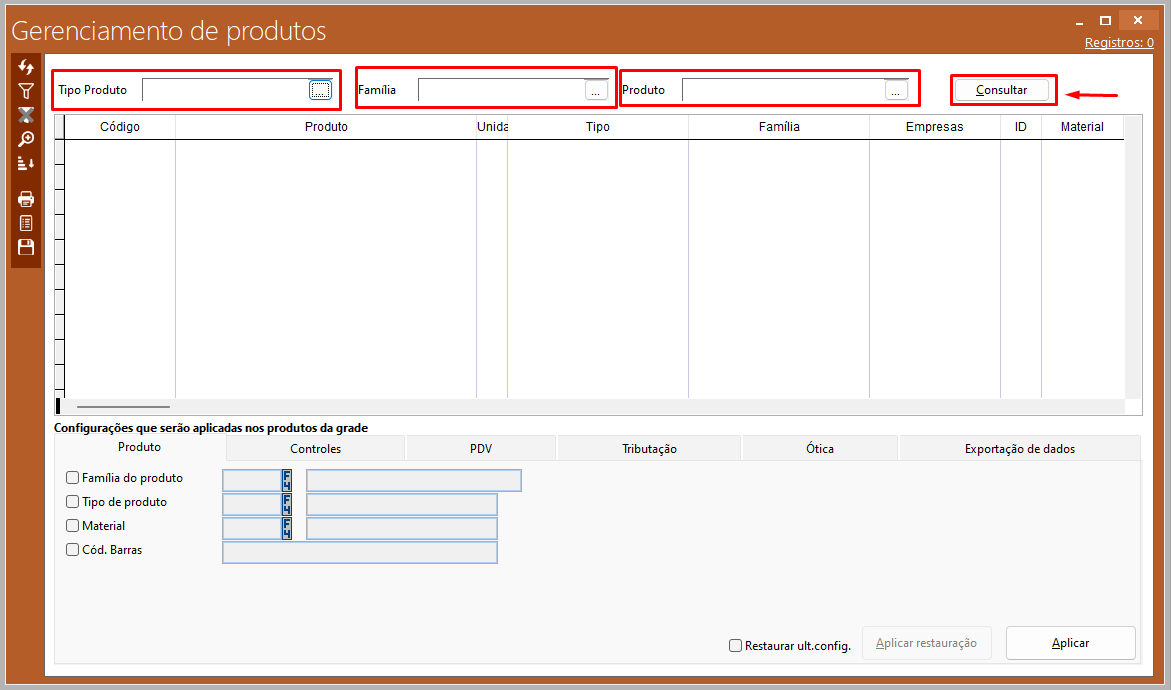Click the clear filter X icon
The image size is (1171, 690).
tap(26, 115)
